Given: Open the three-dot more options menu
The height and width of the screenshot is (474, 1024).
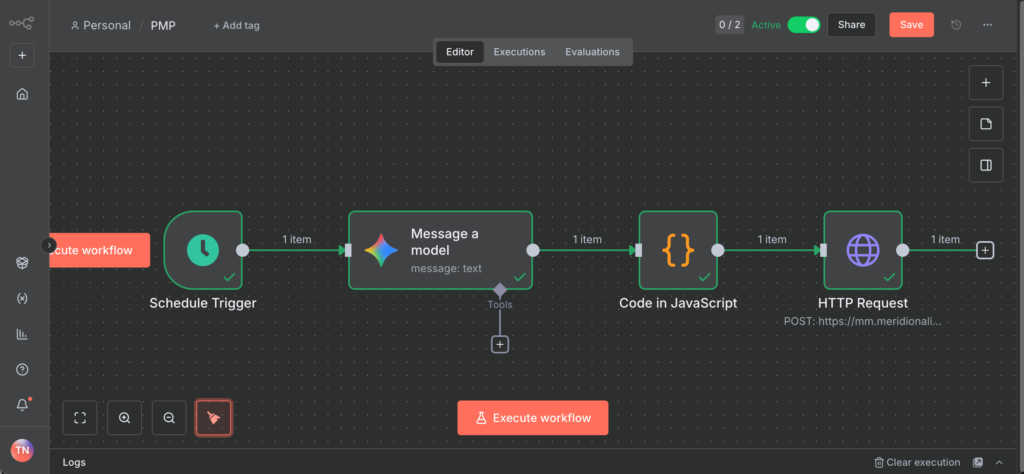Looking at the screenshot, I should pyautogui.click(x=987, y=25).
